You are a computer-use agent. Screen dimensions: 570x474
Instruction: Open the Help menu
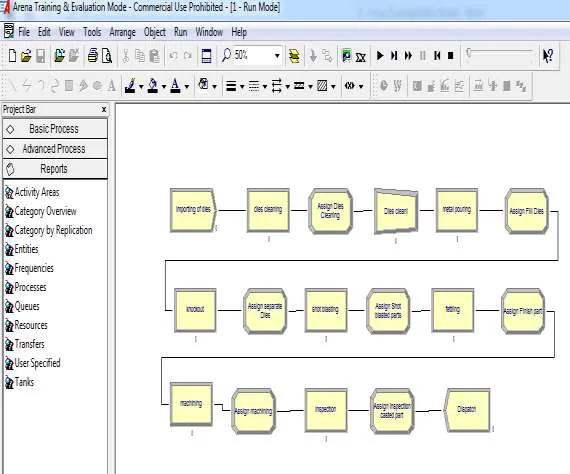[x=239, y=32]
